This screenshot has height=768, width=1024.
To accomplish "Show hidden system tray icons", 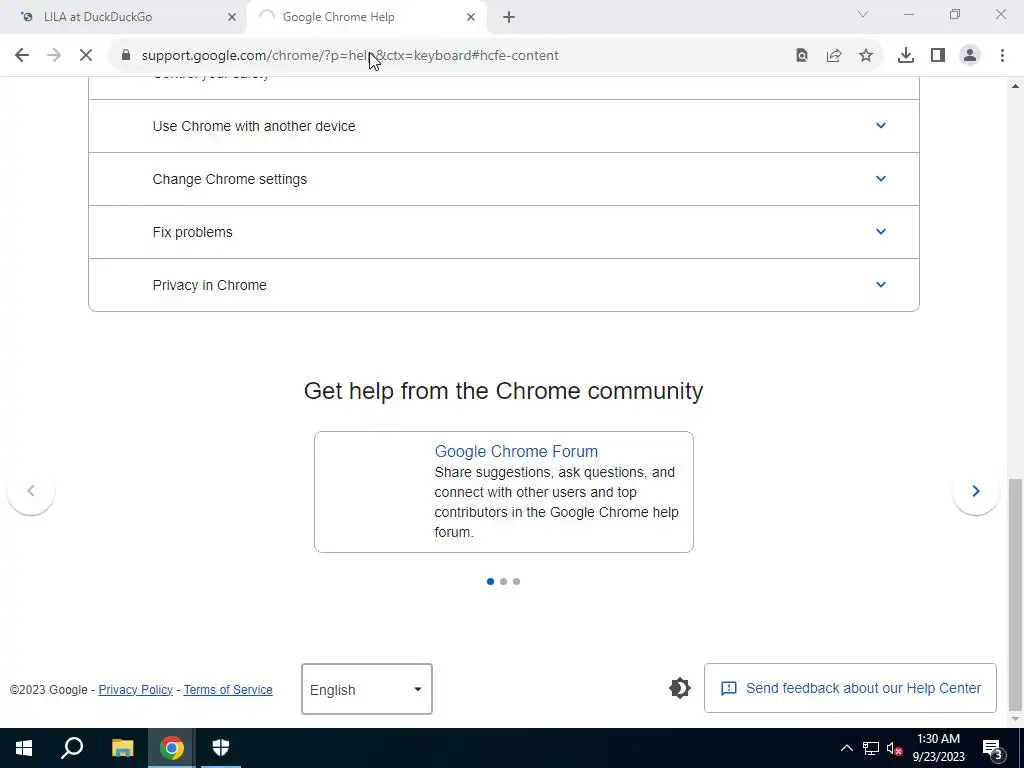I will click(846, 748).
